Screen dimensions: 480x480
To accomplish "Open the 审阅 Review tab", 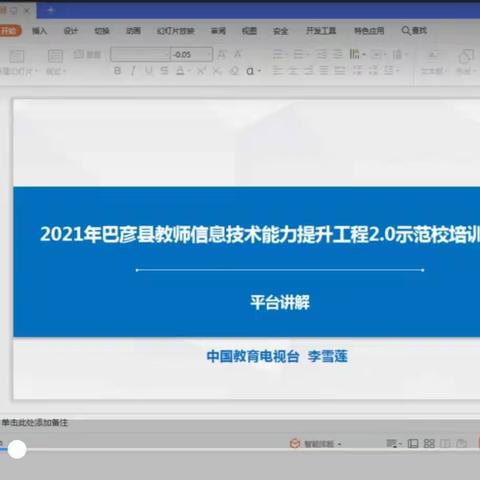I will (218, 31).
